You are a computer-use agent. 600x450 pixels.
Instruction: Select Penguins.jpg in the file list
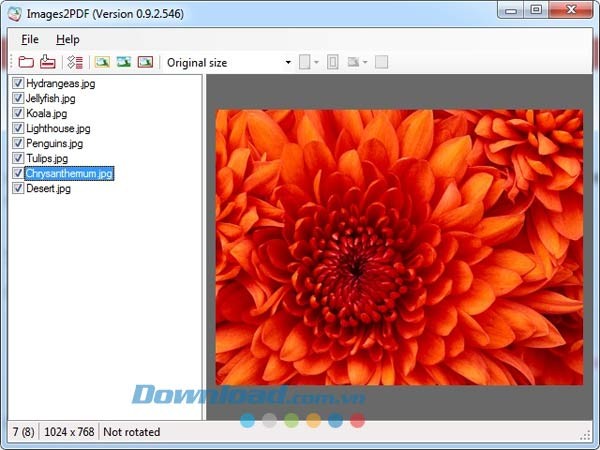54,143
